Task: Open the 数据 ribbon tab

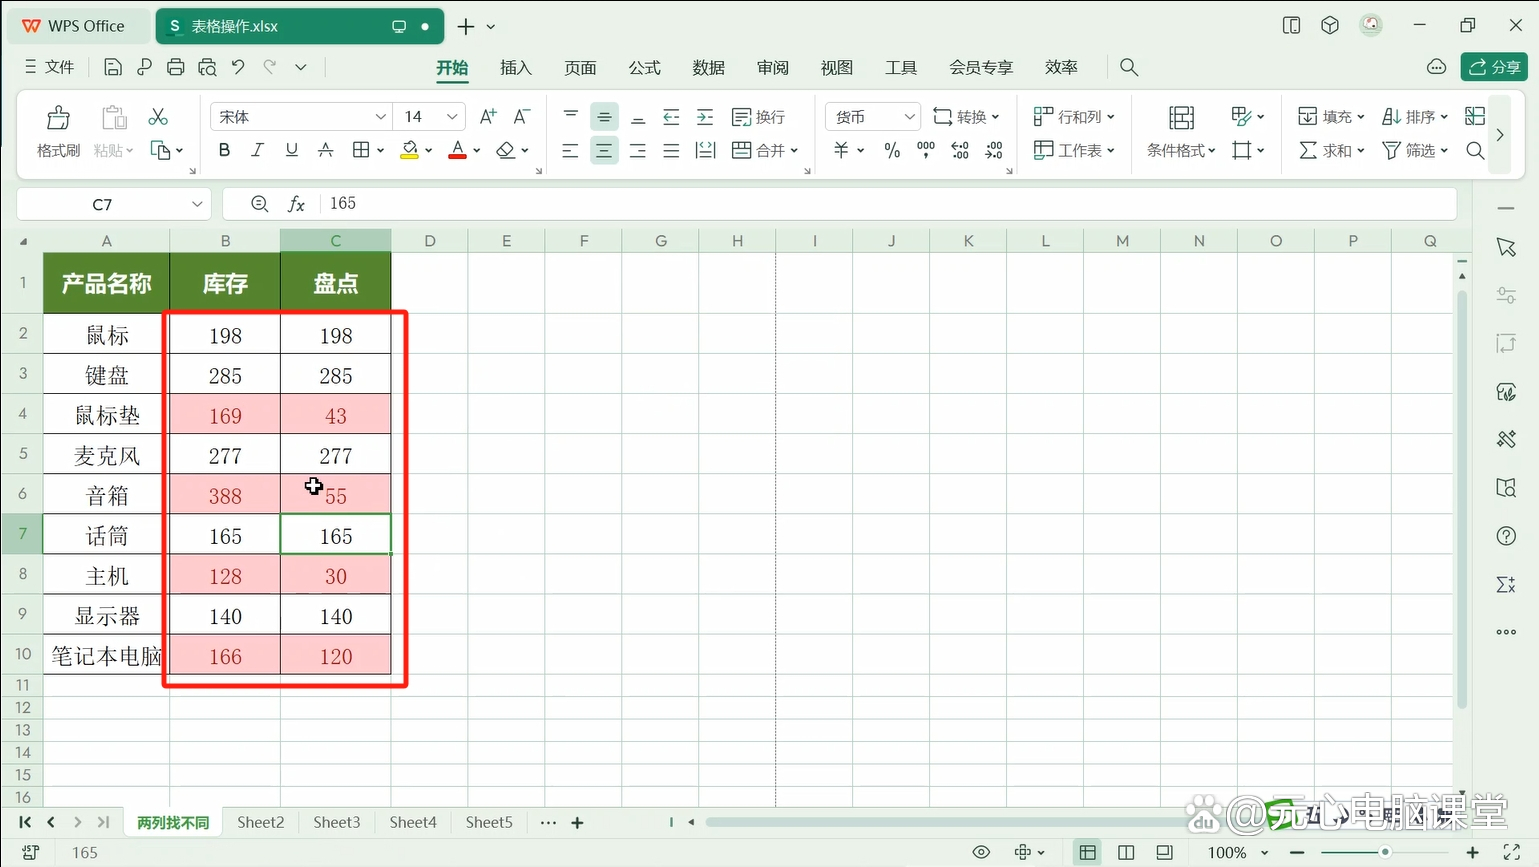Action: [x=708, y=67]
